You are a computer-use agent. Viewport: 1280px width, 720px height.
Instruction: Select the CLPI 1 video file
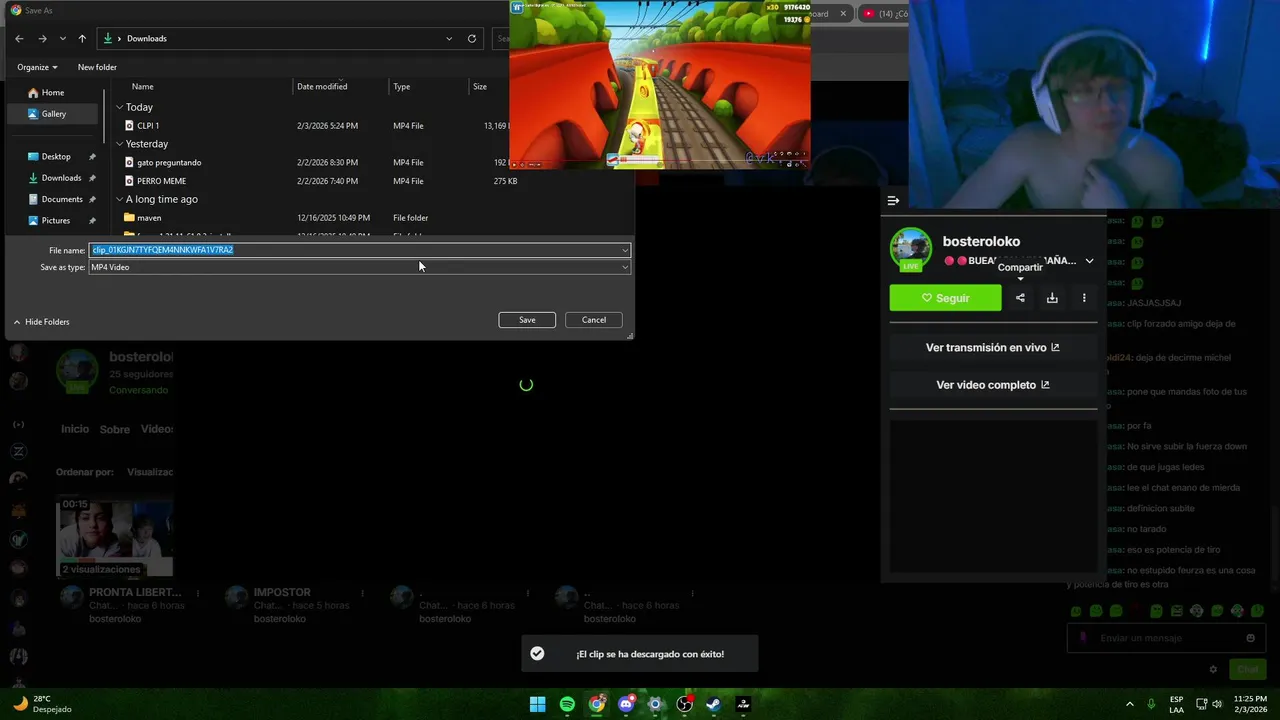(148, 126)
